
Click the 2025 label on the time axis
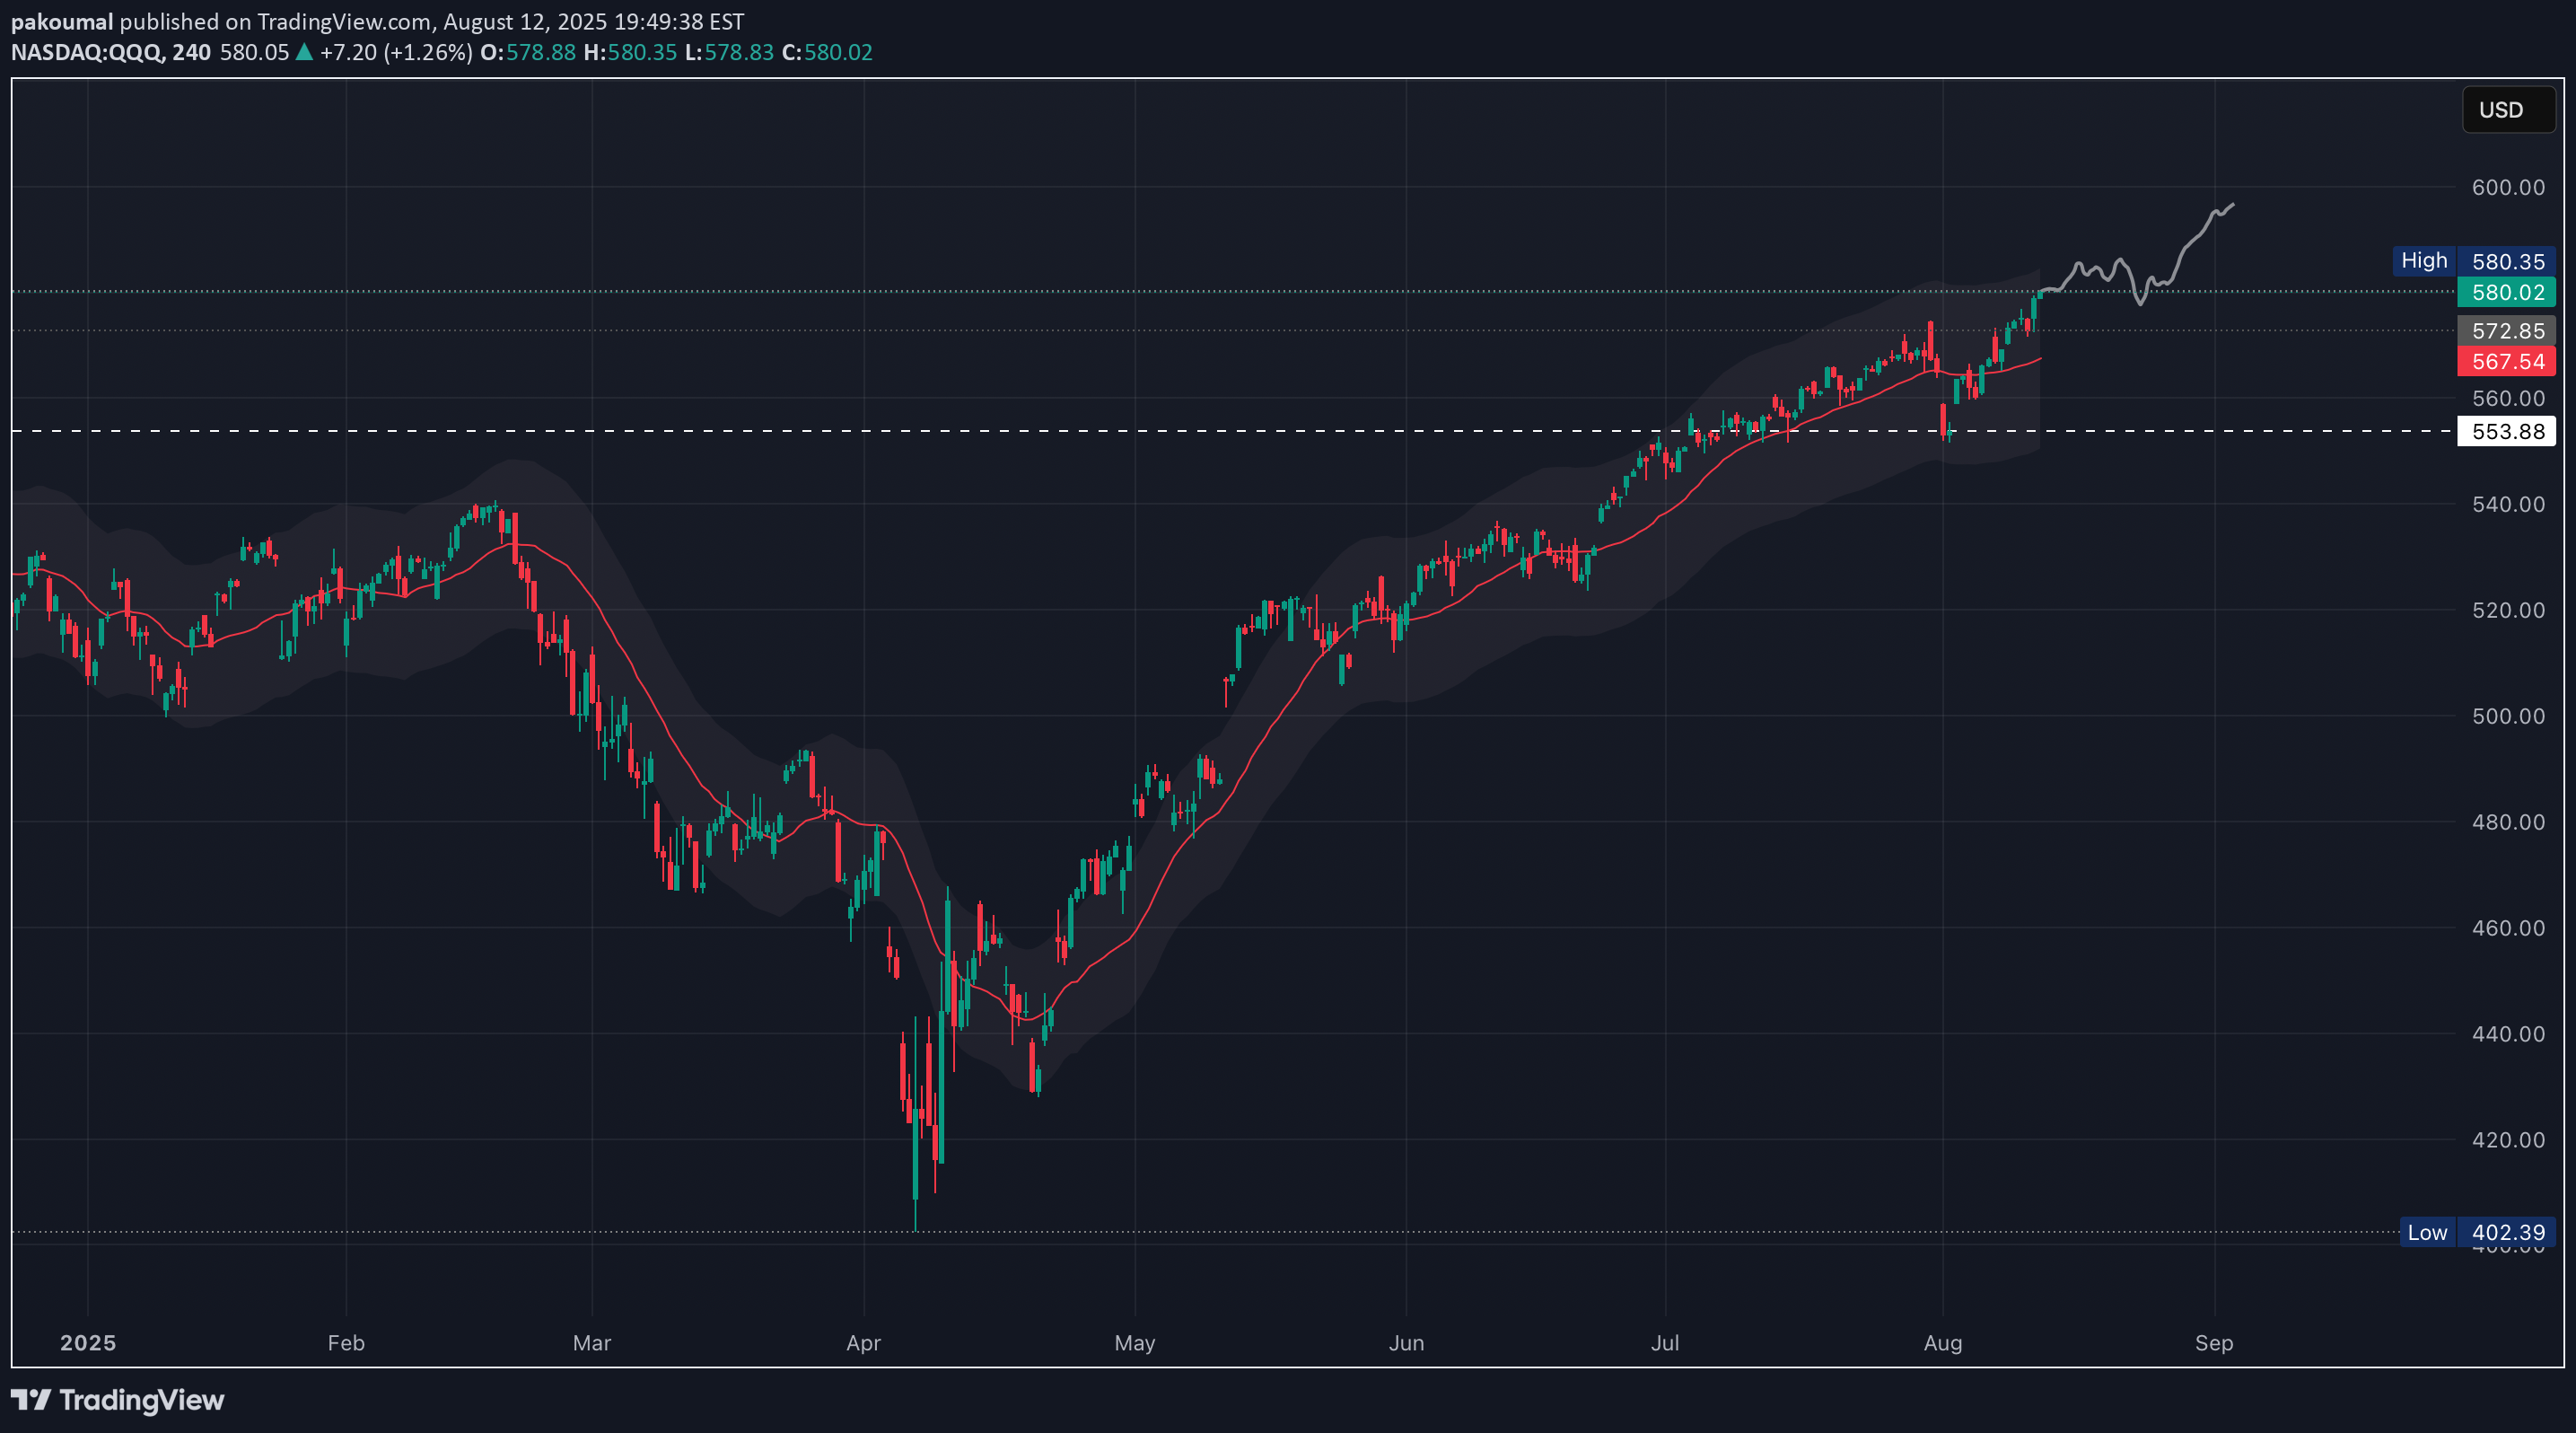point(88,1343)
